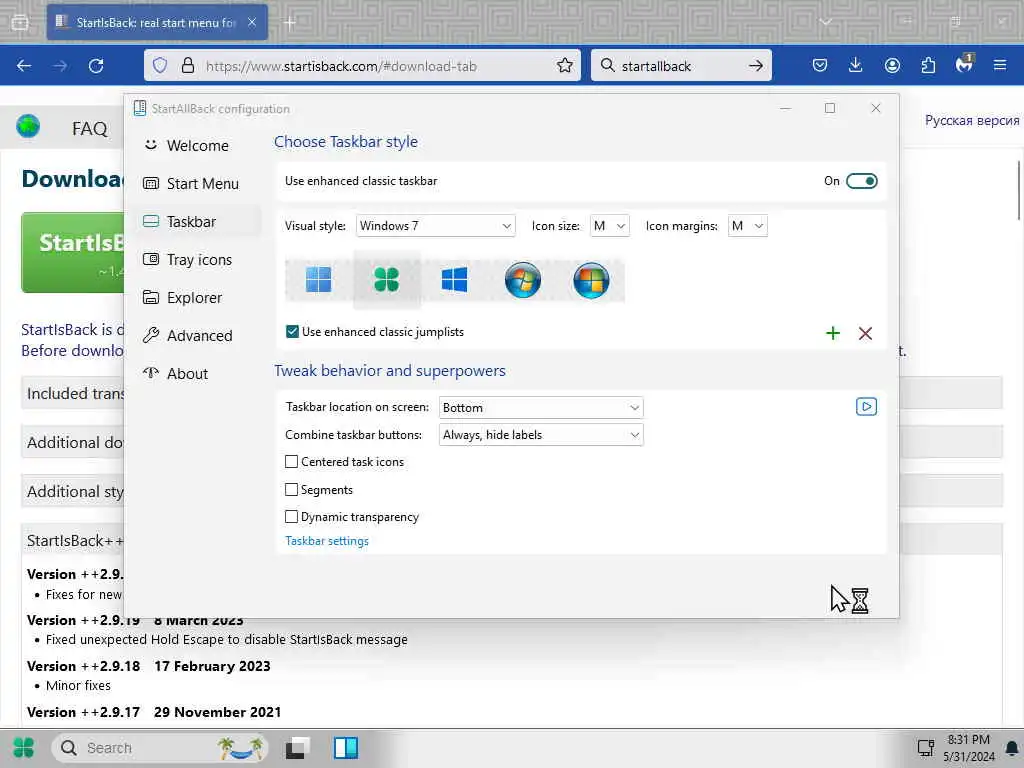Click the blue play preview icon
The image size is (1024, 768).
click(866, 407)
